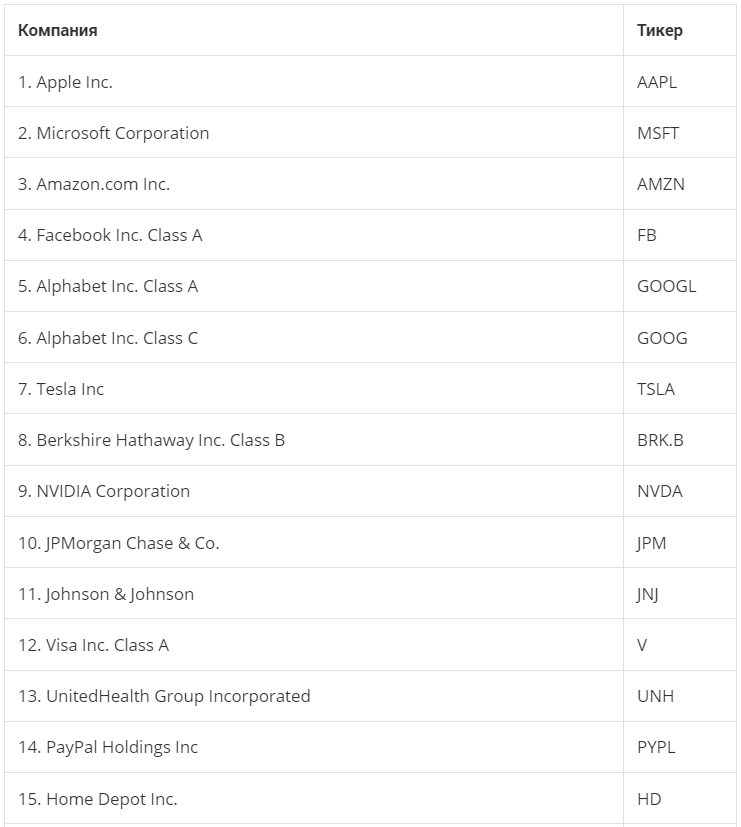Click the FB ticker cell
Screen dimensions: 741x827
[647, 235]
